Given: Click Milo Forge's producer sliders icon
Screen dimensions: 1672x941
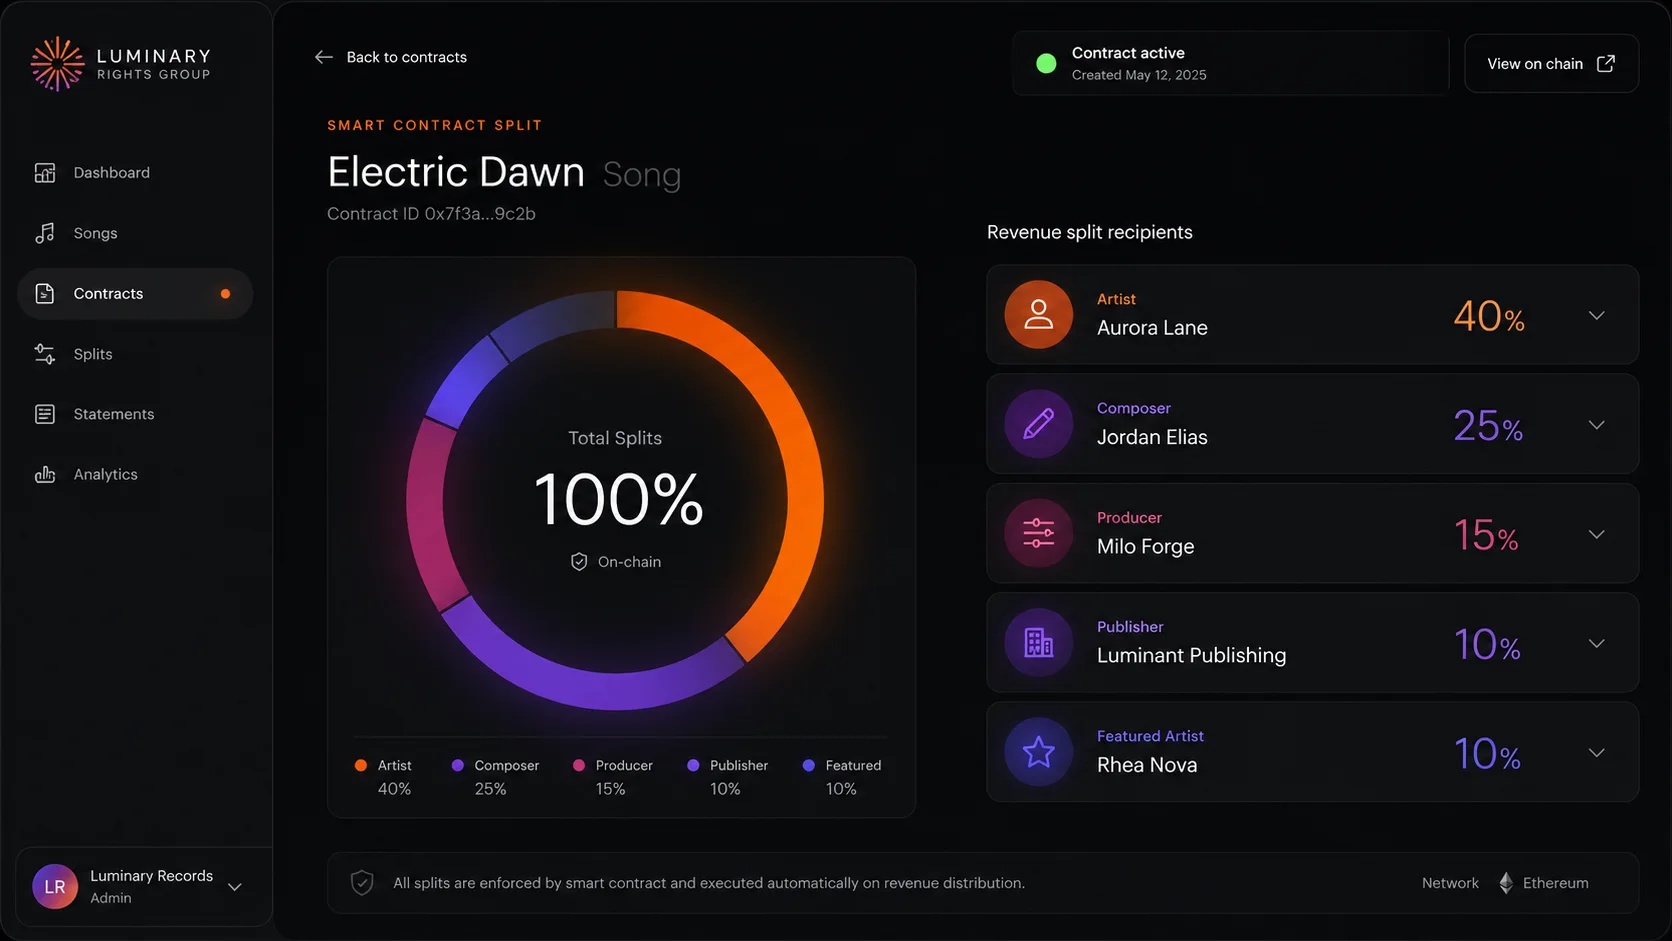Looking at the screenshot, I should tap(1039, 533).
